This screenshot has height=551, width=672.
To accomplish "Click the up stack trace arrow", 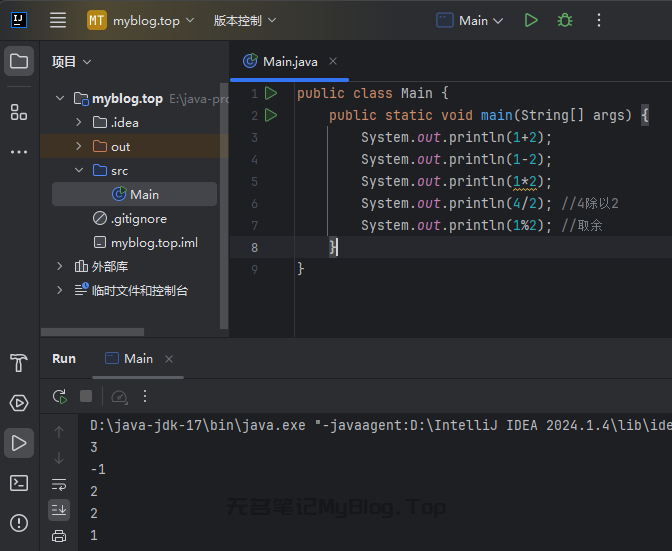I will [59, 432].
